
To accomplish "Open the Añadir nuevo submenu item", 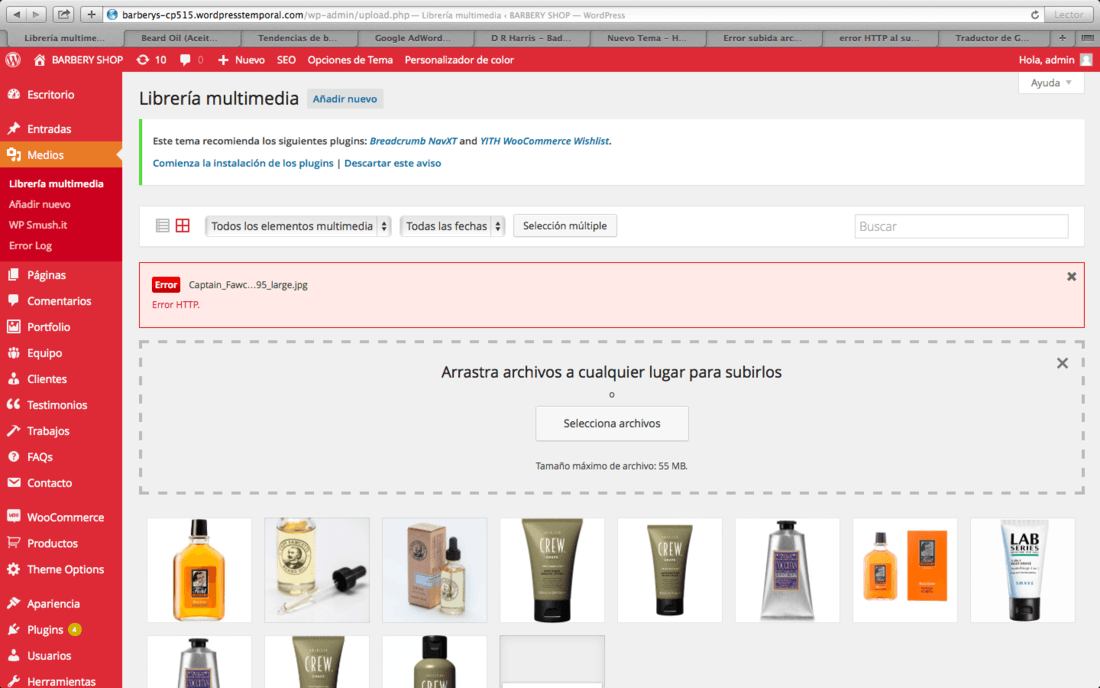I will click(x=39, y=204).
